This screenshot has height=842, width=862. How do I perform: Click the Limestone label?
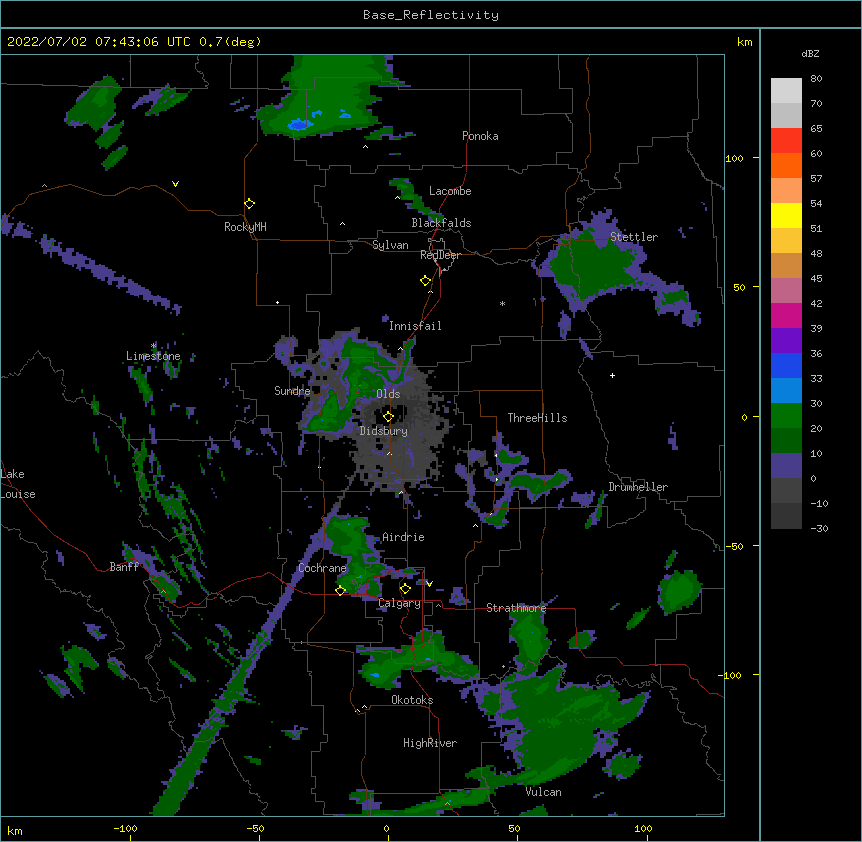tap(153, 356)
